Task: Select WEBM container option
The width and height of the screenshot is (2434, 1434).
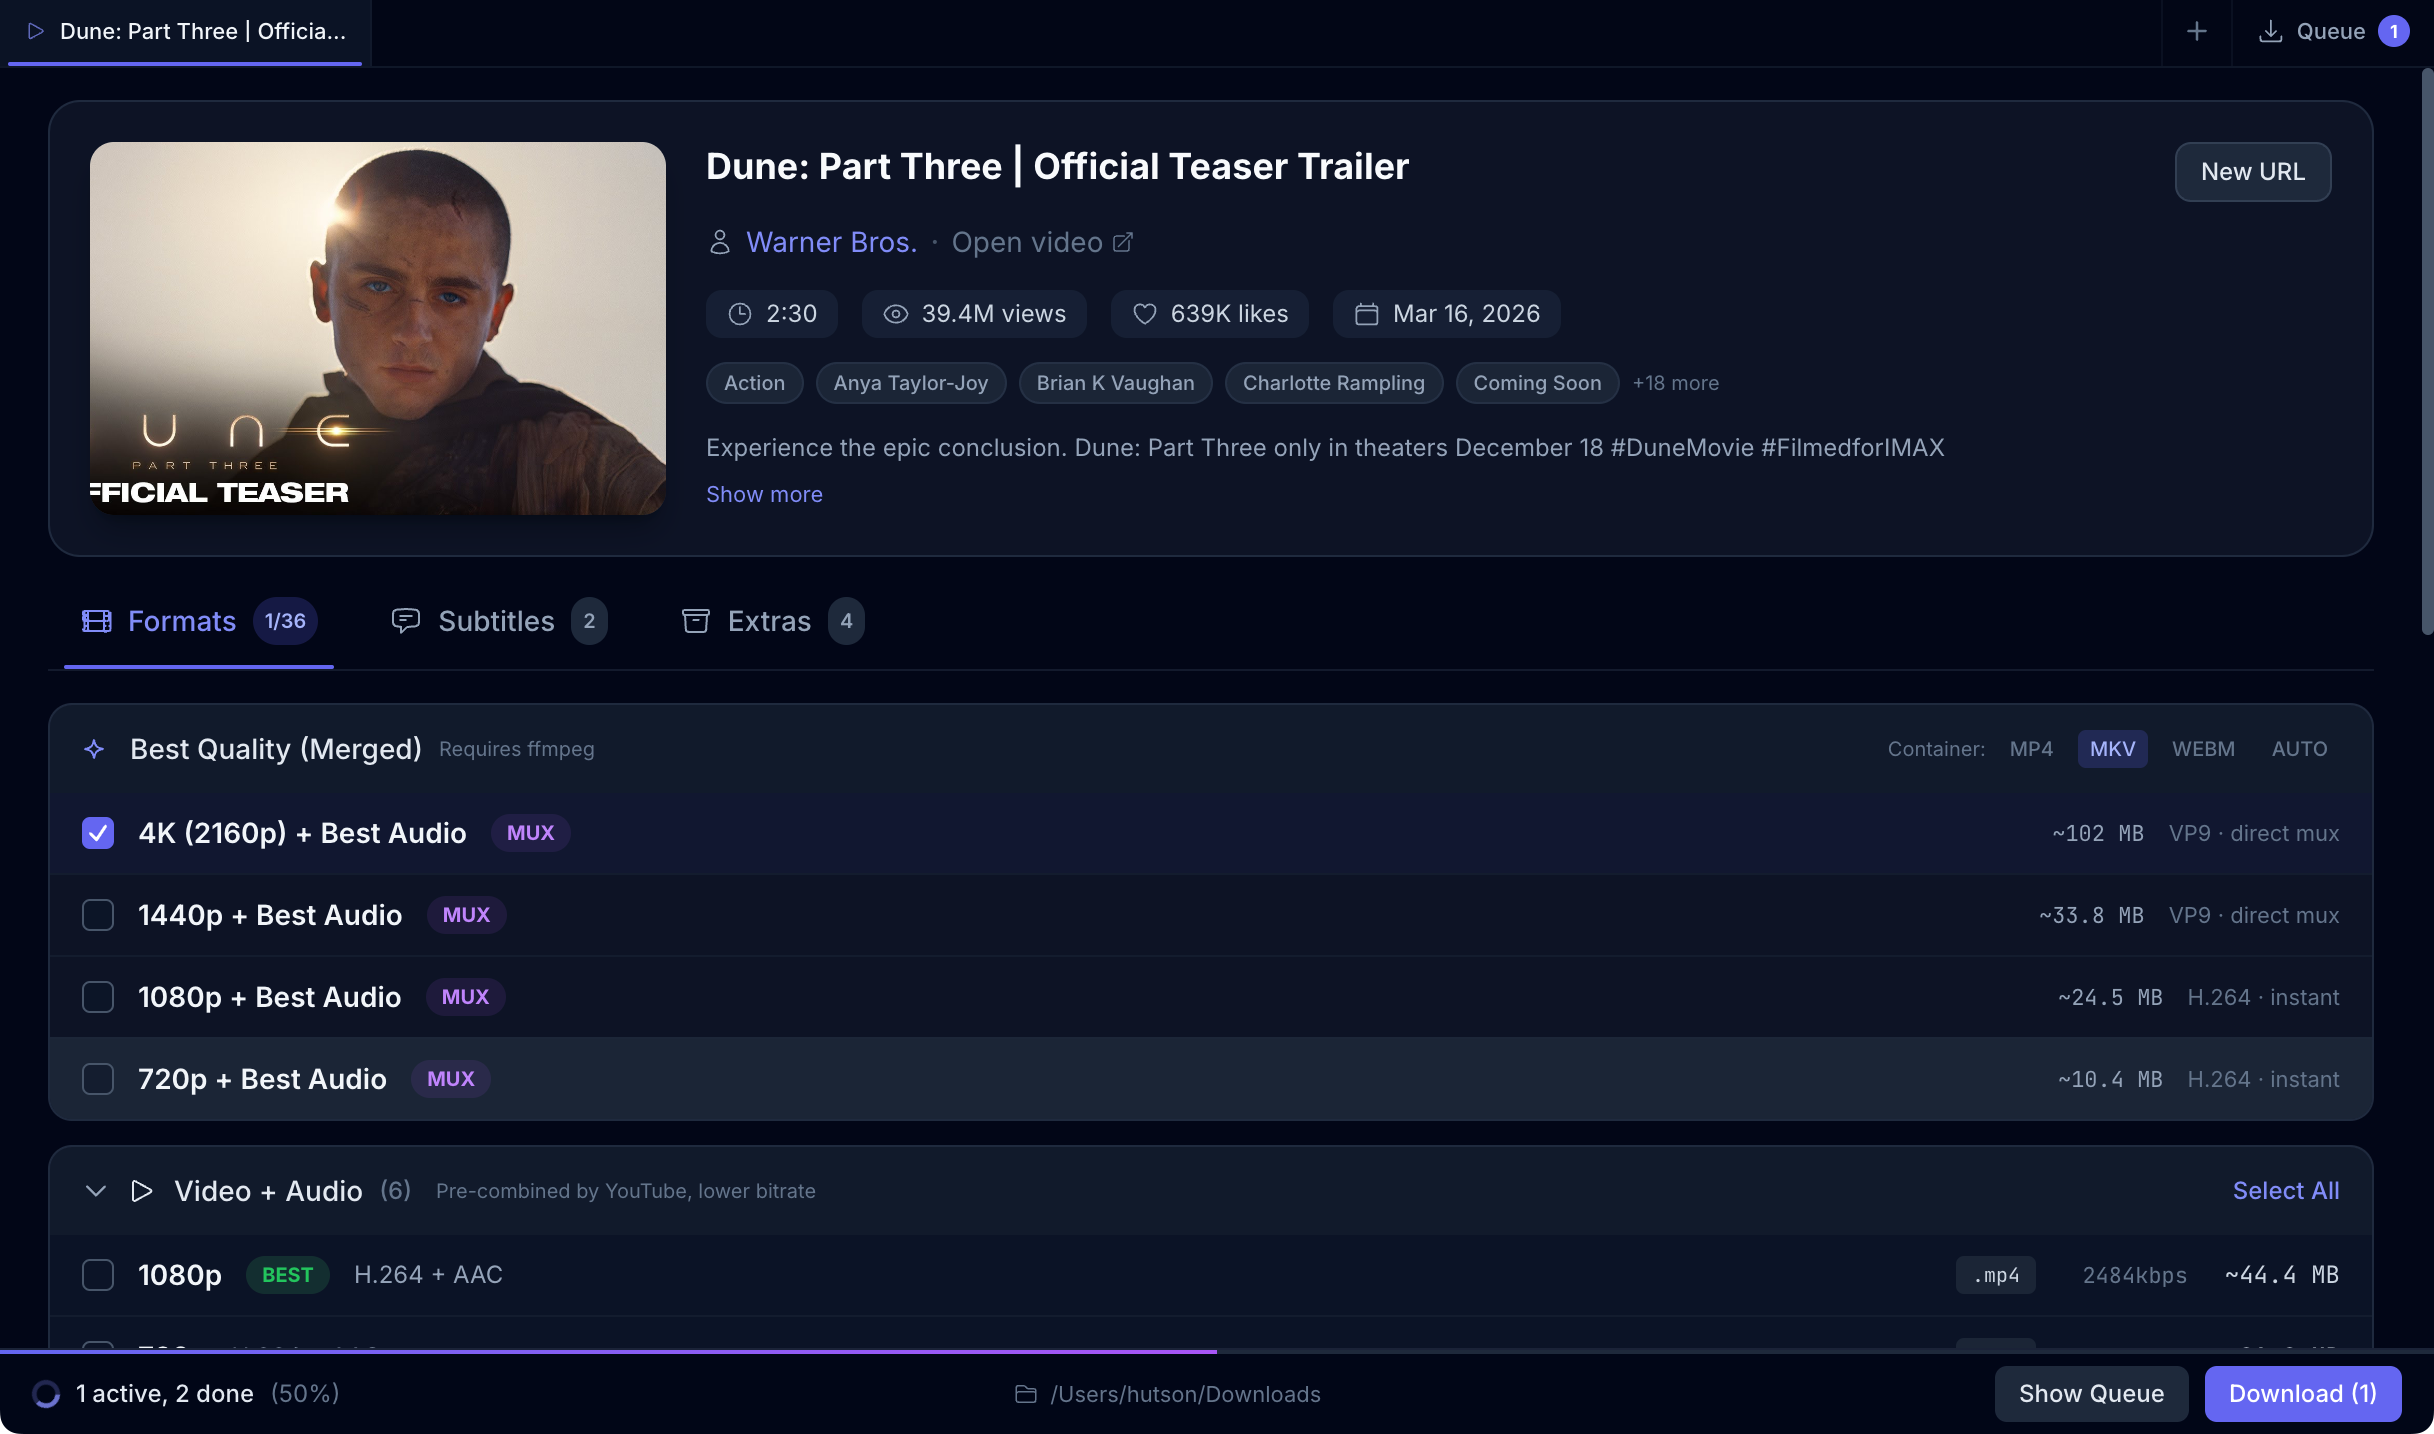Action: [2203, 749]
